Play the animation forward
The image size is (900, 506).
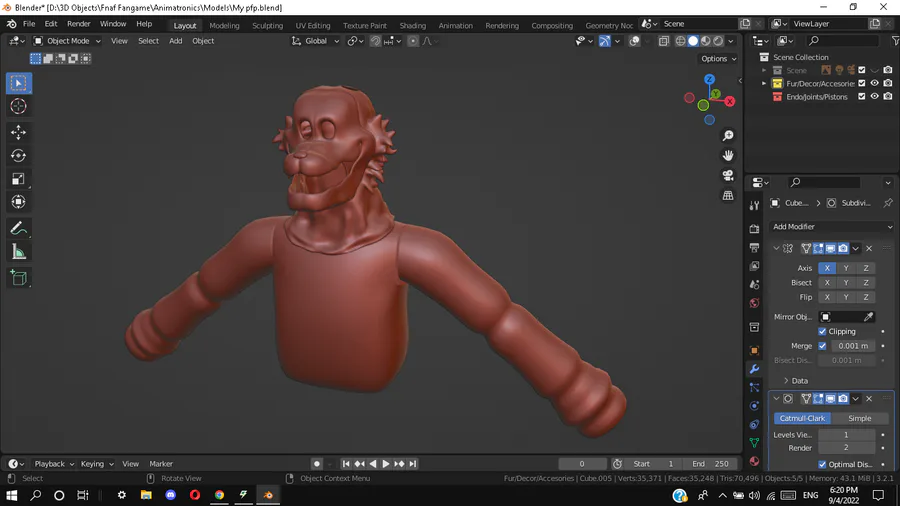(386, 464)
